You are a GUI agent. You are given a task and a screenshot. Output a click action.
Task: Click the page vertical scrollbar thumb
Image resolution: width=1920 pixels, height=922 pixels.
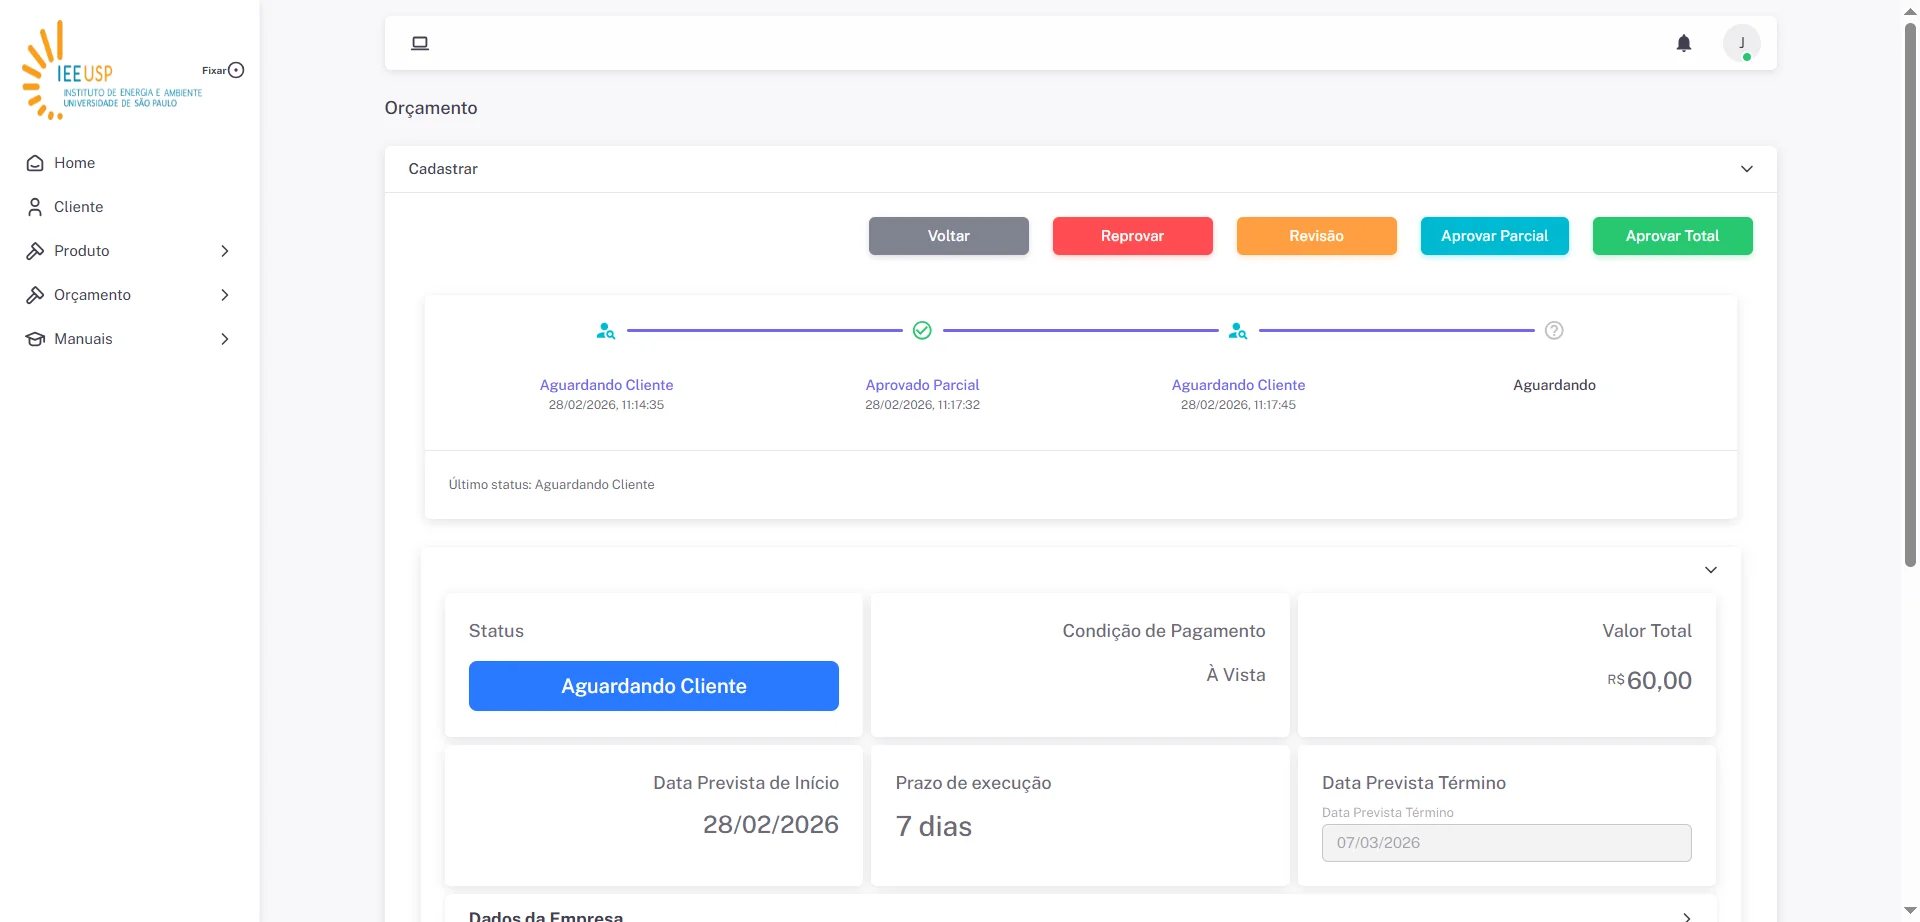coord(1910,295)
